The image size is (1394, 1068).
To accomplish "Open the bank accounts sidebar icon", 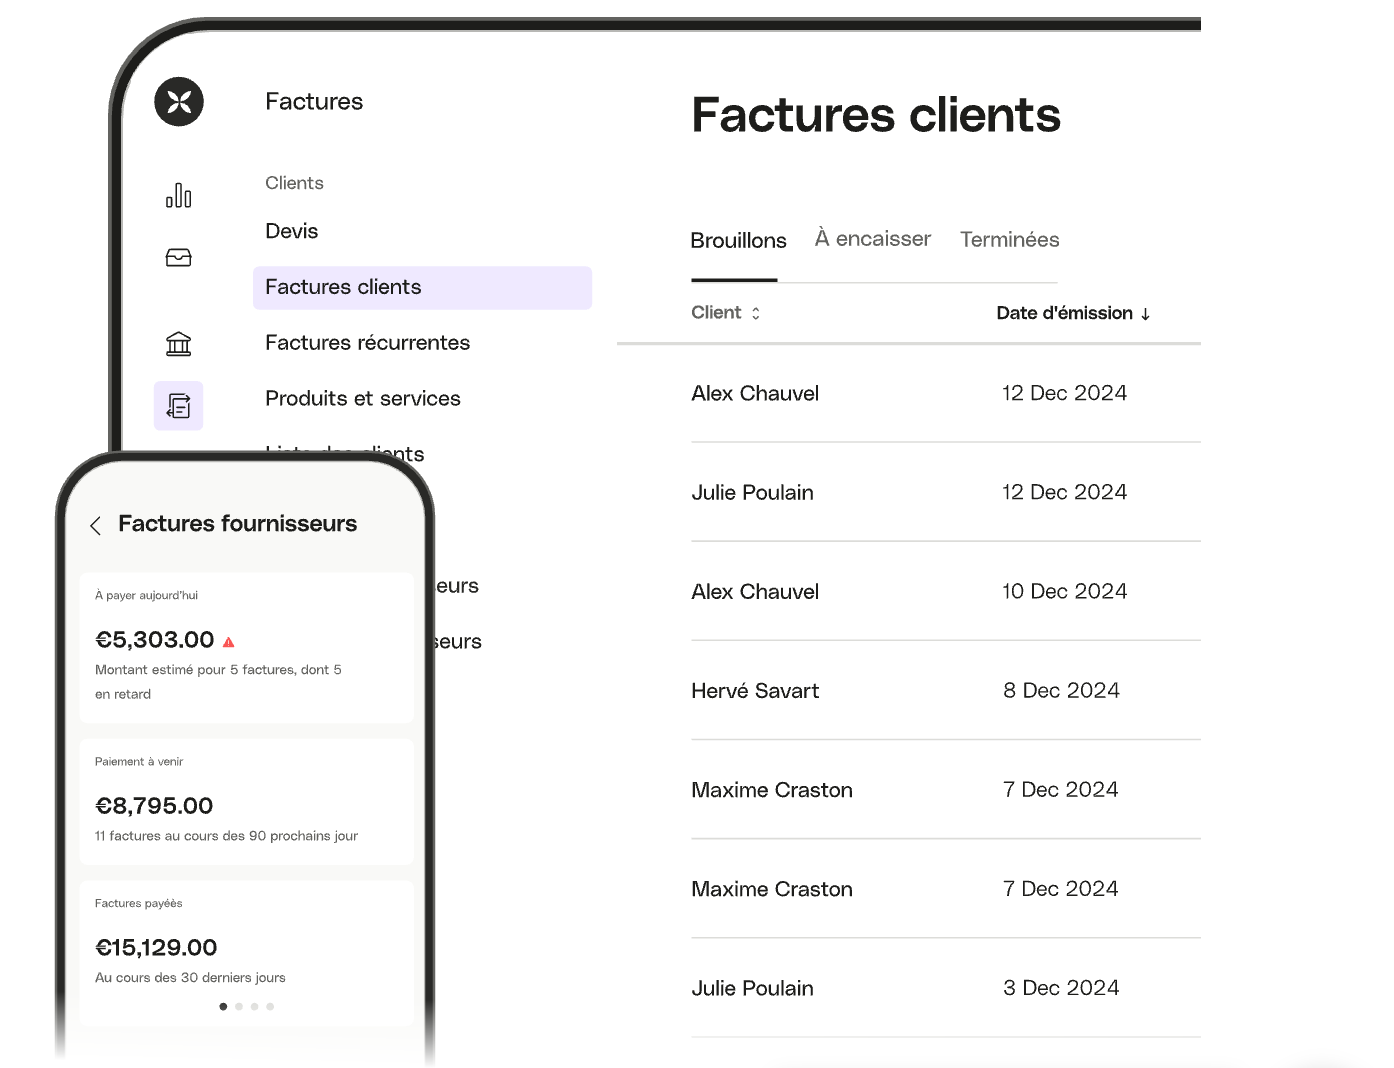I will click(x=179, y=344).
